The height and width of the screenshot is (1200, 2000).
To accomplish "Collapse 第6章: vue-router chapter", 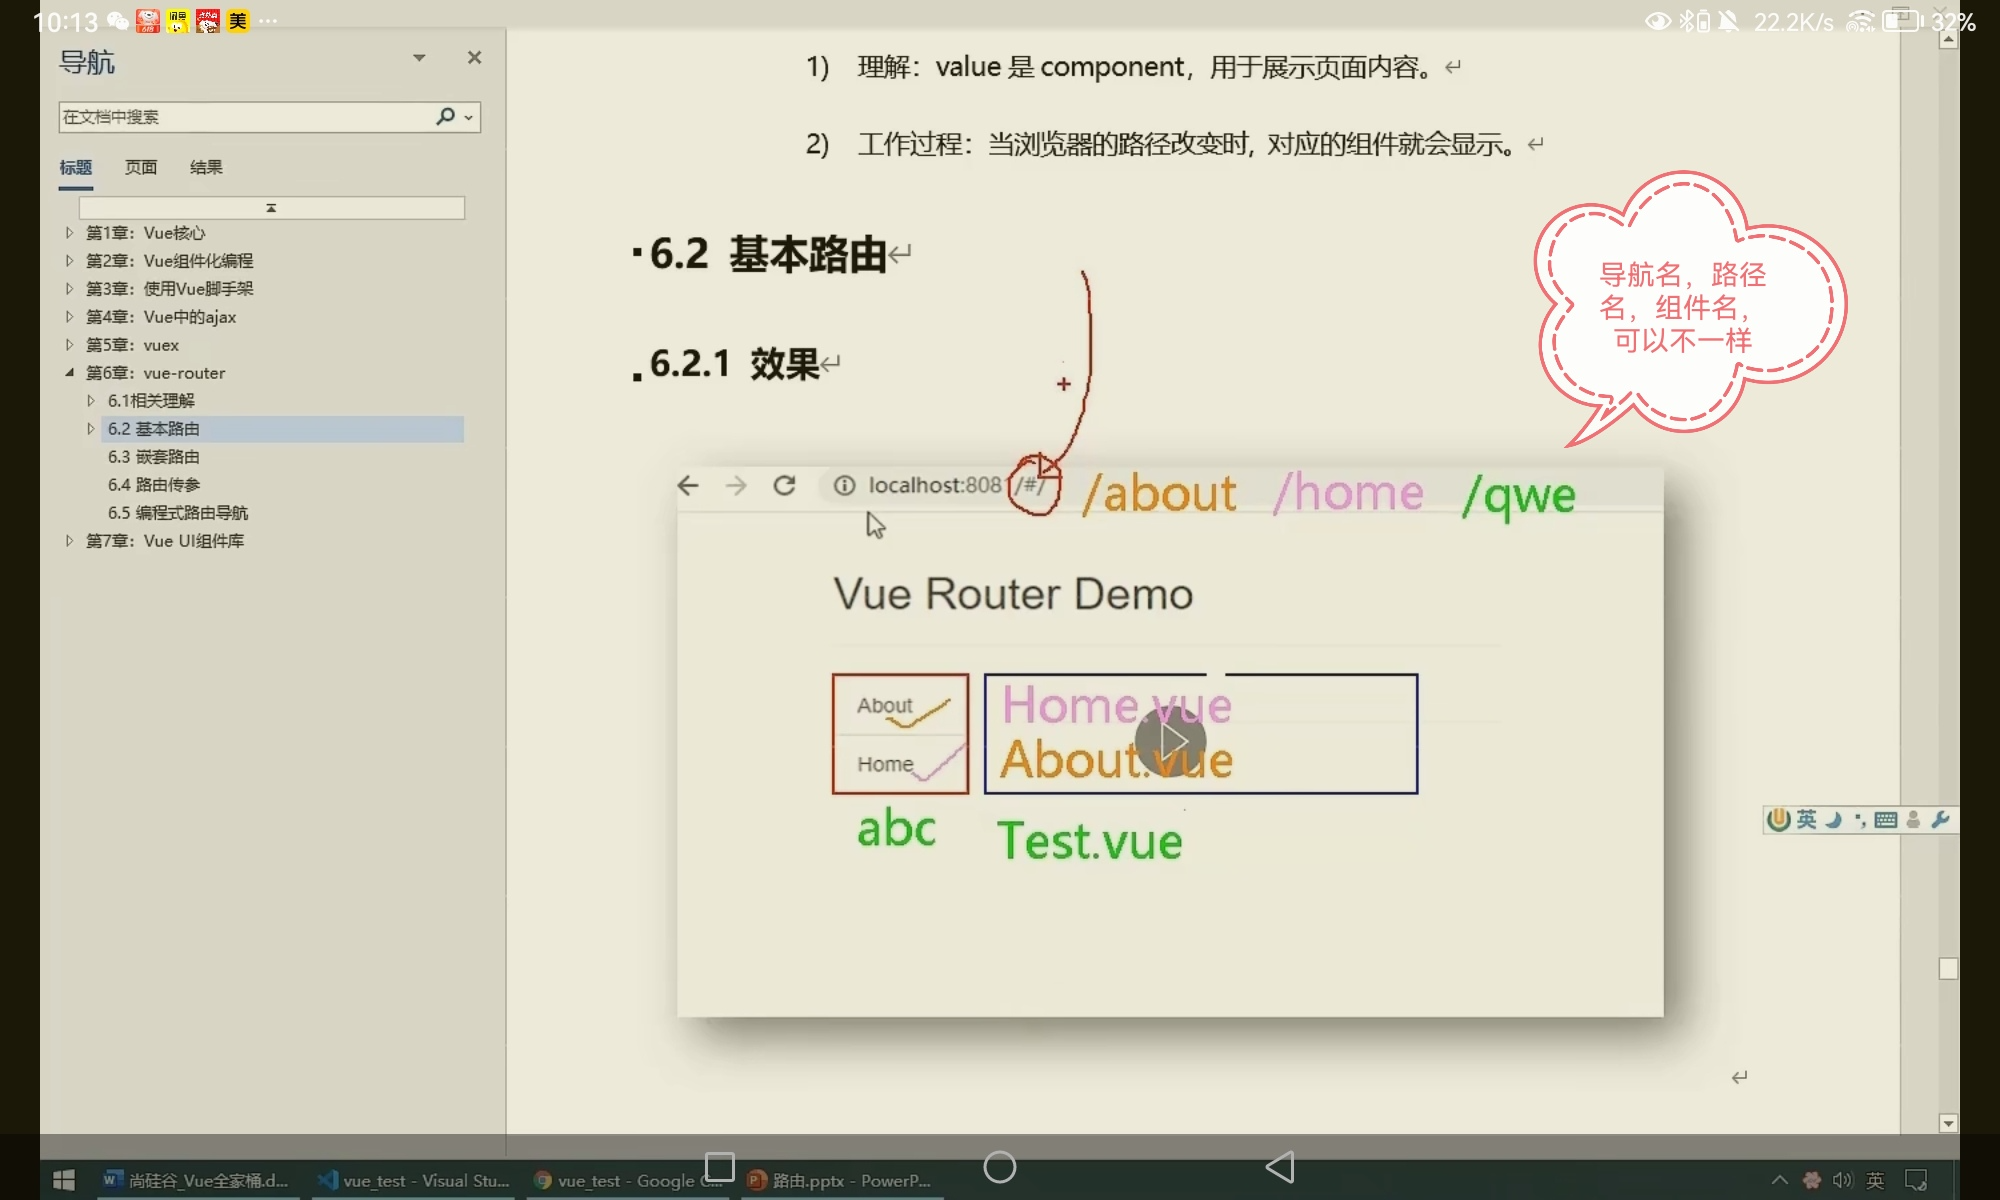I will (69, 373).
